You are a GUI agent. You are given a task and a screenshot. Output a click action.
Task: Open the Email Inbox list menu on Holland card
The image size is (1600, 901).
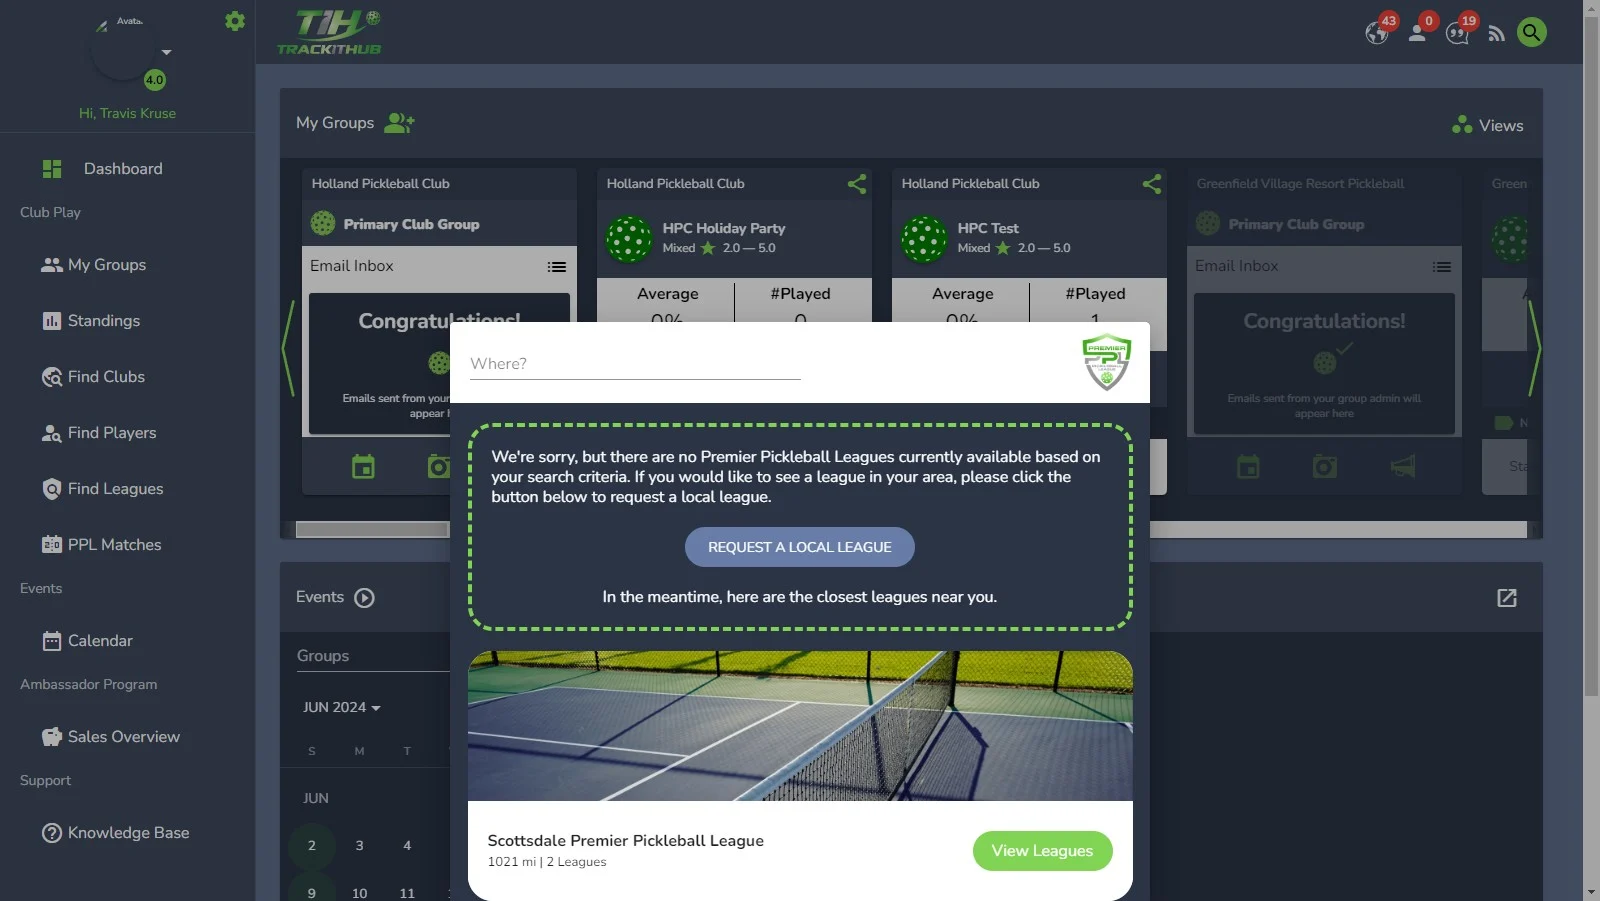tap(557, 267)
